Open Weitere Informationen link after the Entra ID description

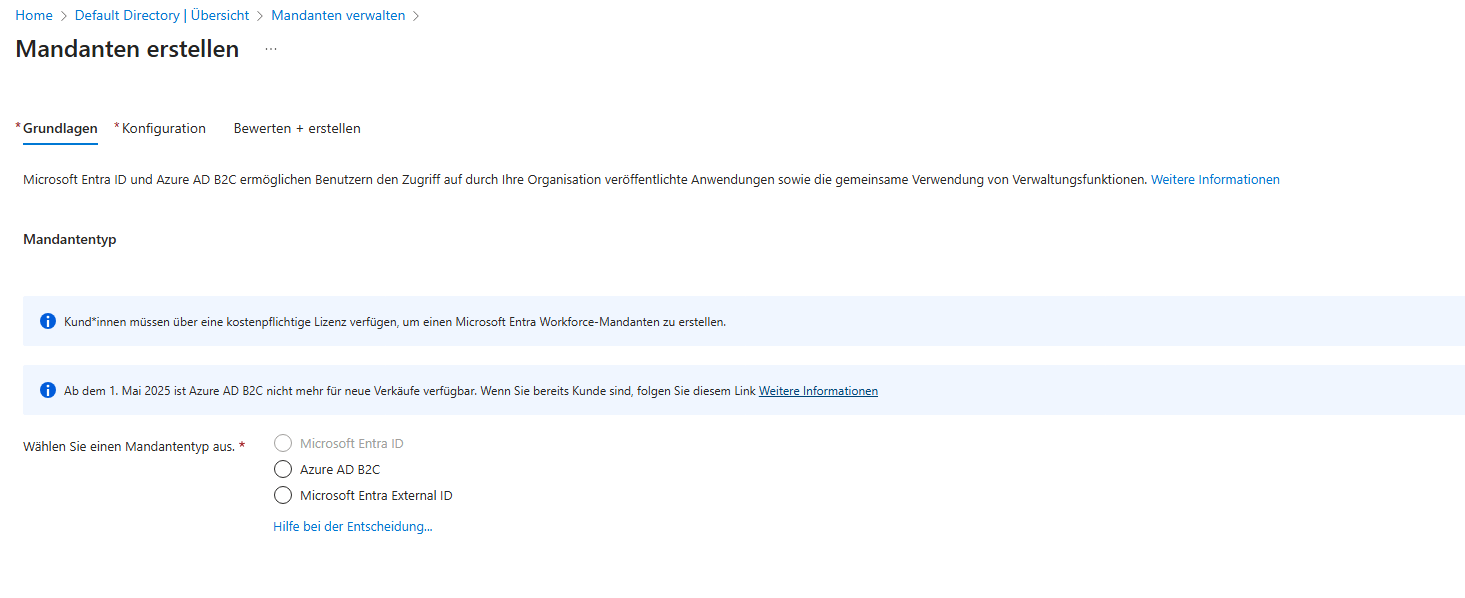click(1215, 179)
